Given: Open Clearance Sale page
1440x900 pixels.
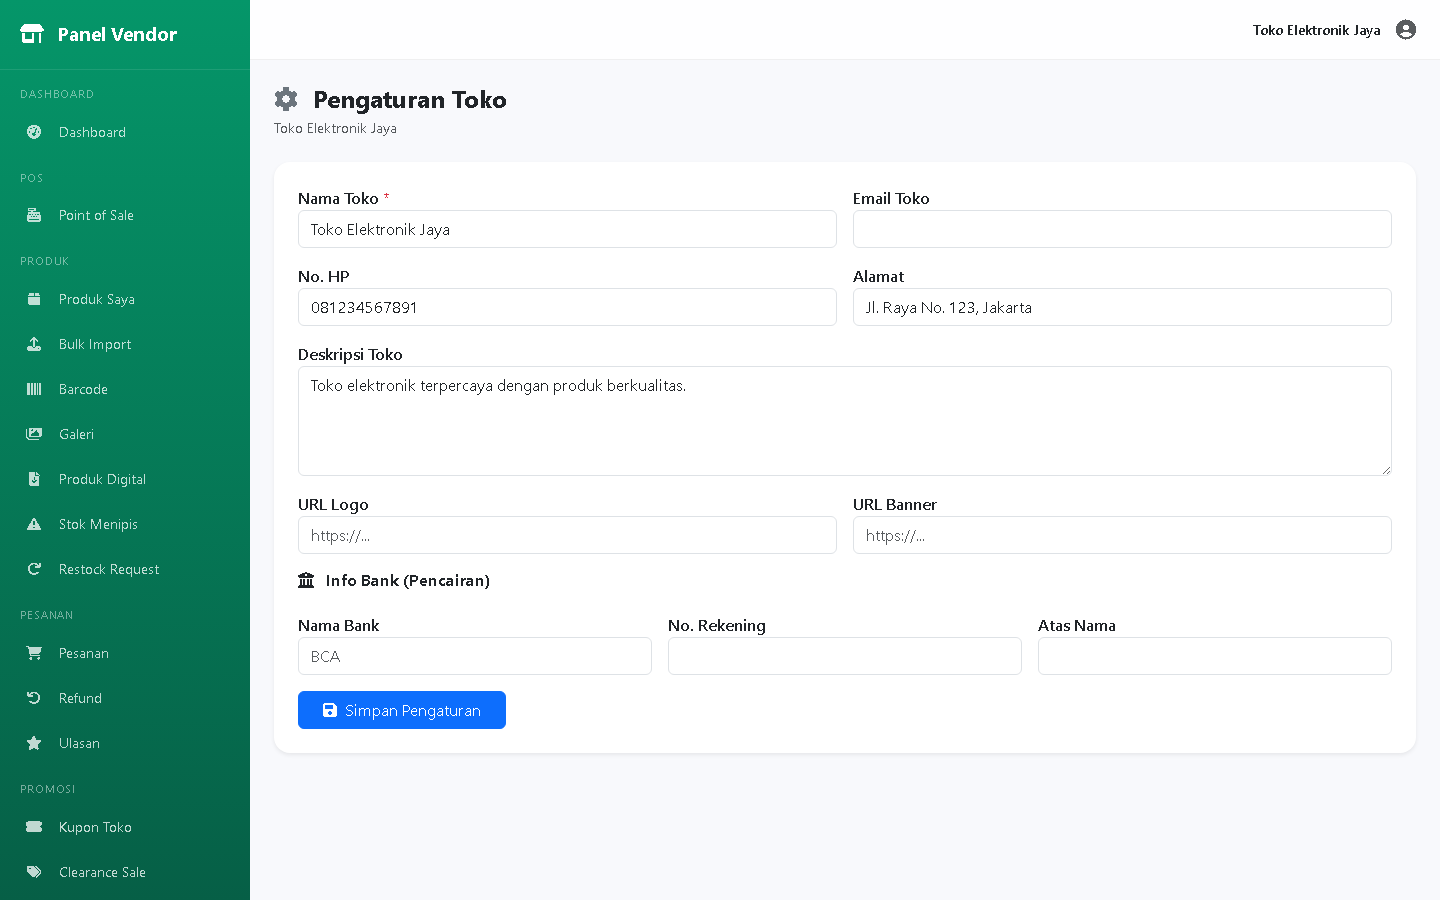Looking at the screenshot, I should (x=125, y=872).
